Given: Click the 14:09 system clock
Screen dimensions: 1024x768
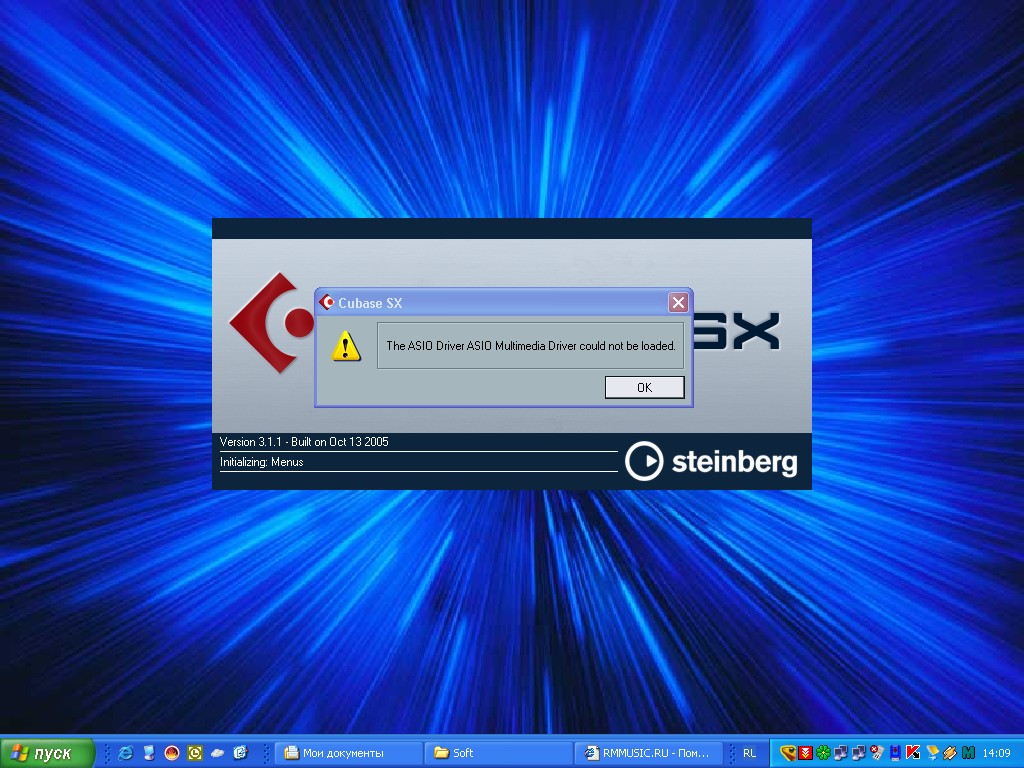Looking at the screenshot, I should click(997, 753).
